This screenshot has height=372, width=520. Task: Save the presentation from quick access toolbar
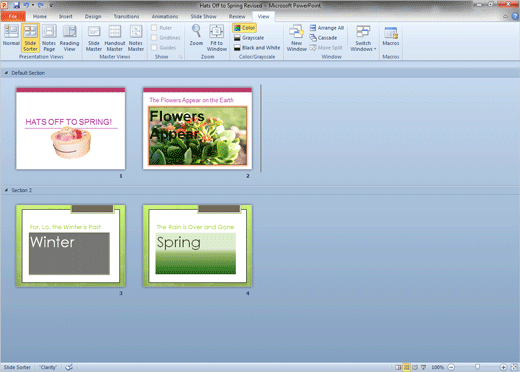(16, 5)
